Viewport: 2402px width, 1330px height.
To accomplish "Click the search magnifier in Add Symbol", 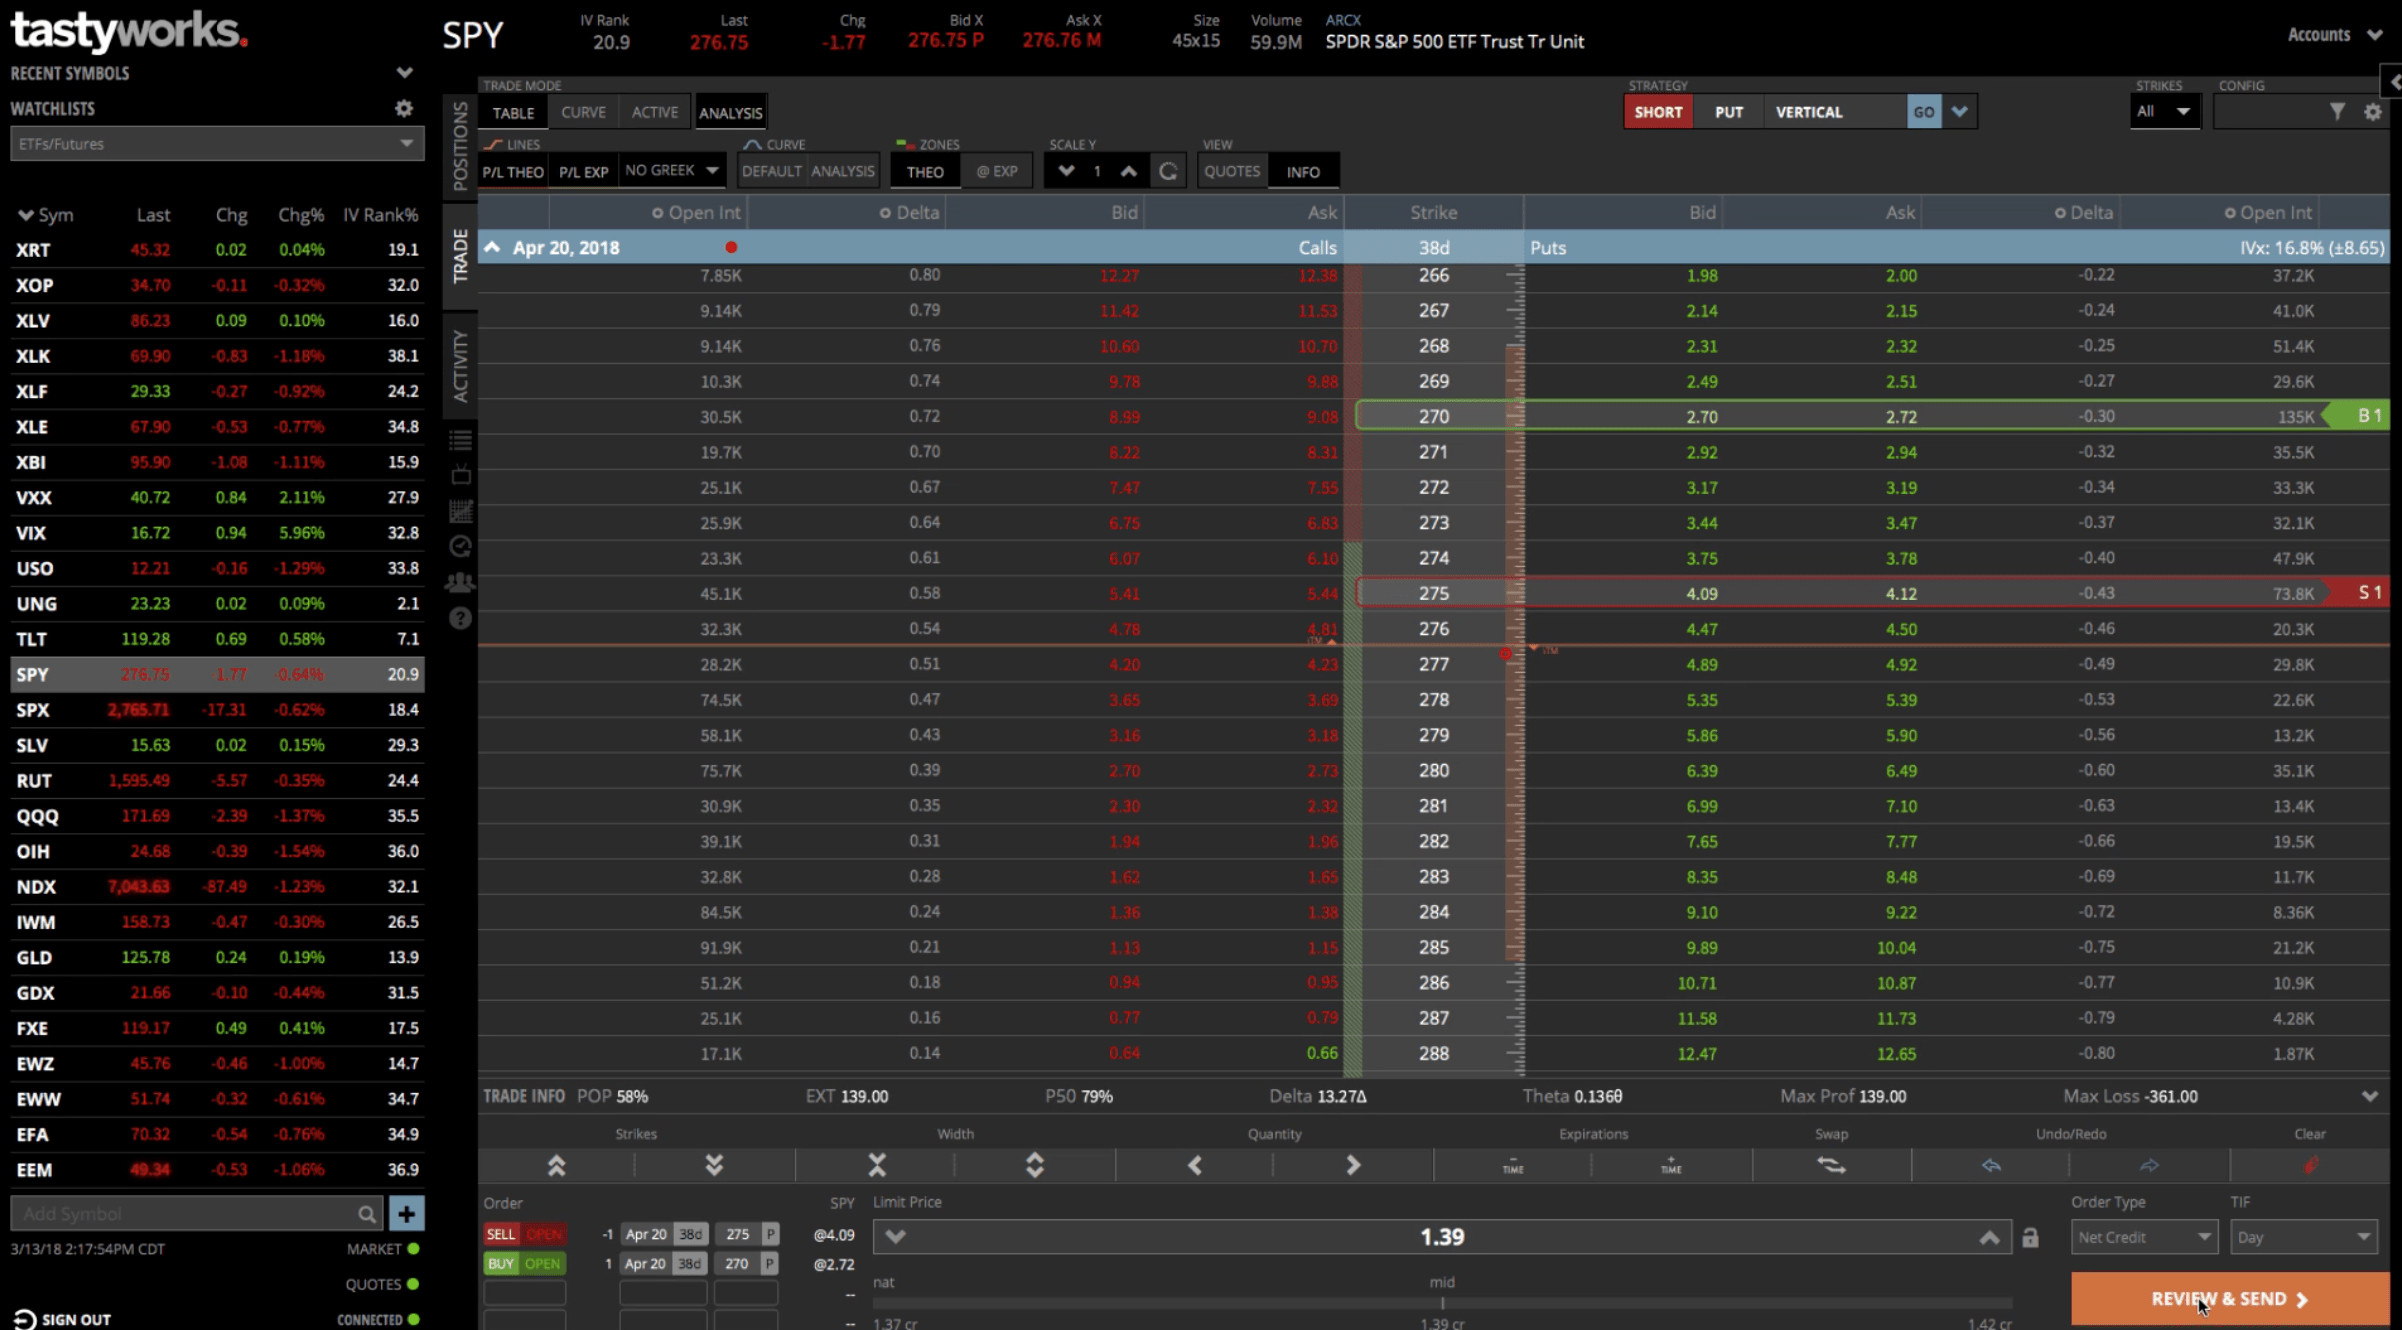I will [367, 1214].
